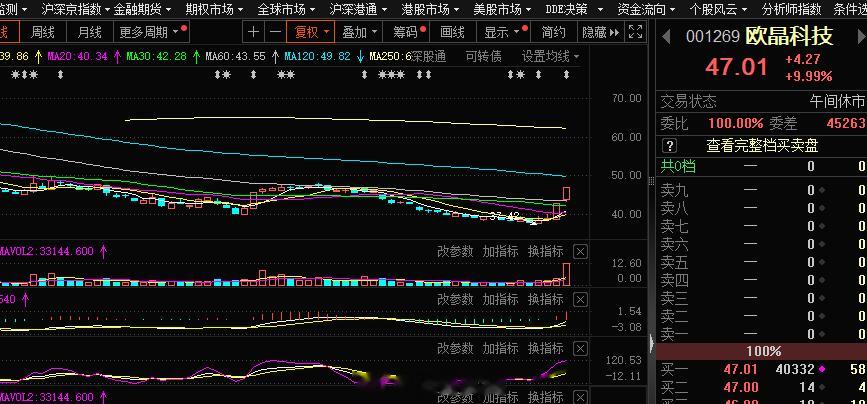Click 查看完整档买卖盘 link
This screenshot has height=404, width=867.
pos(762,146)
